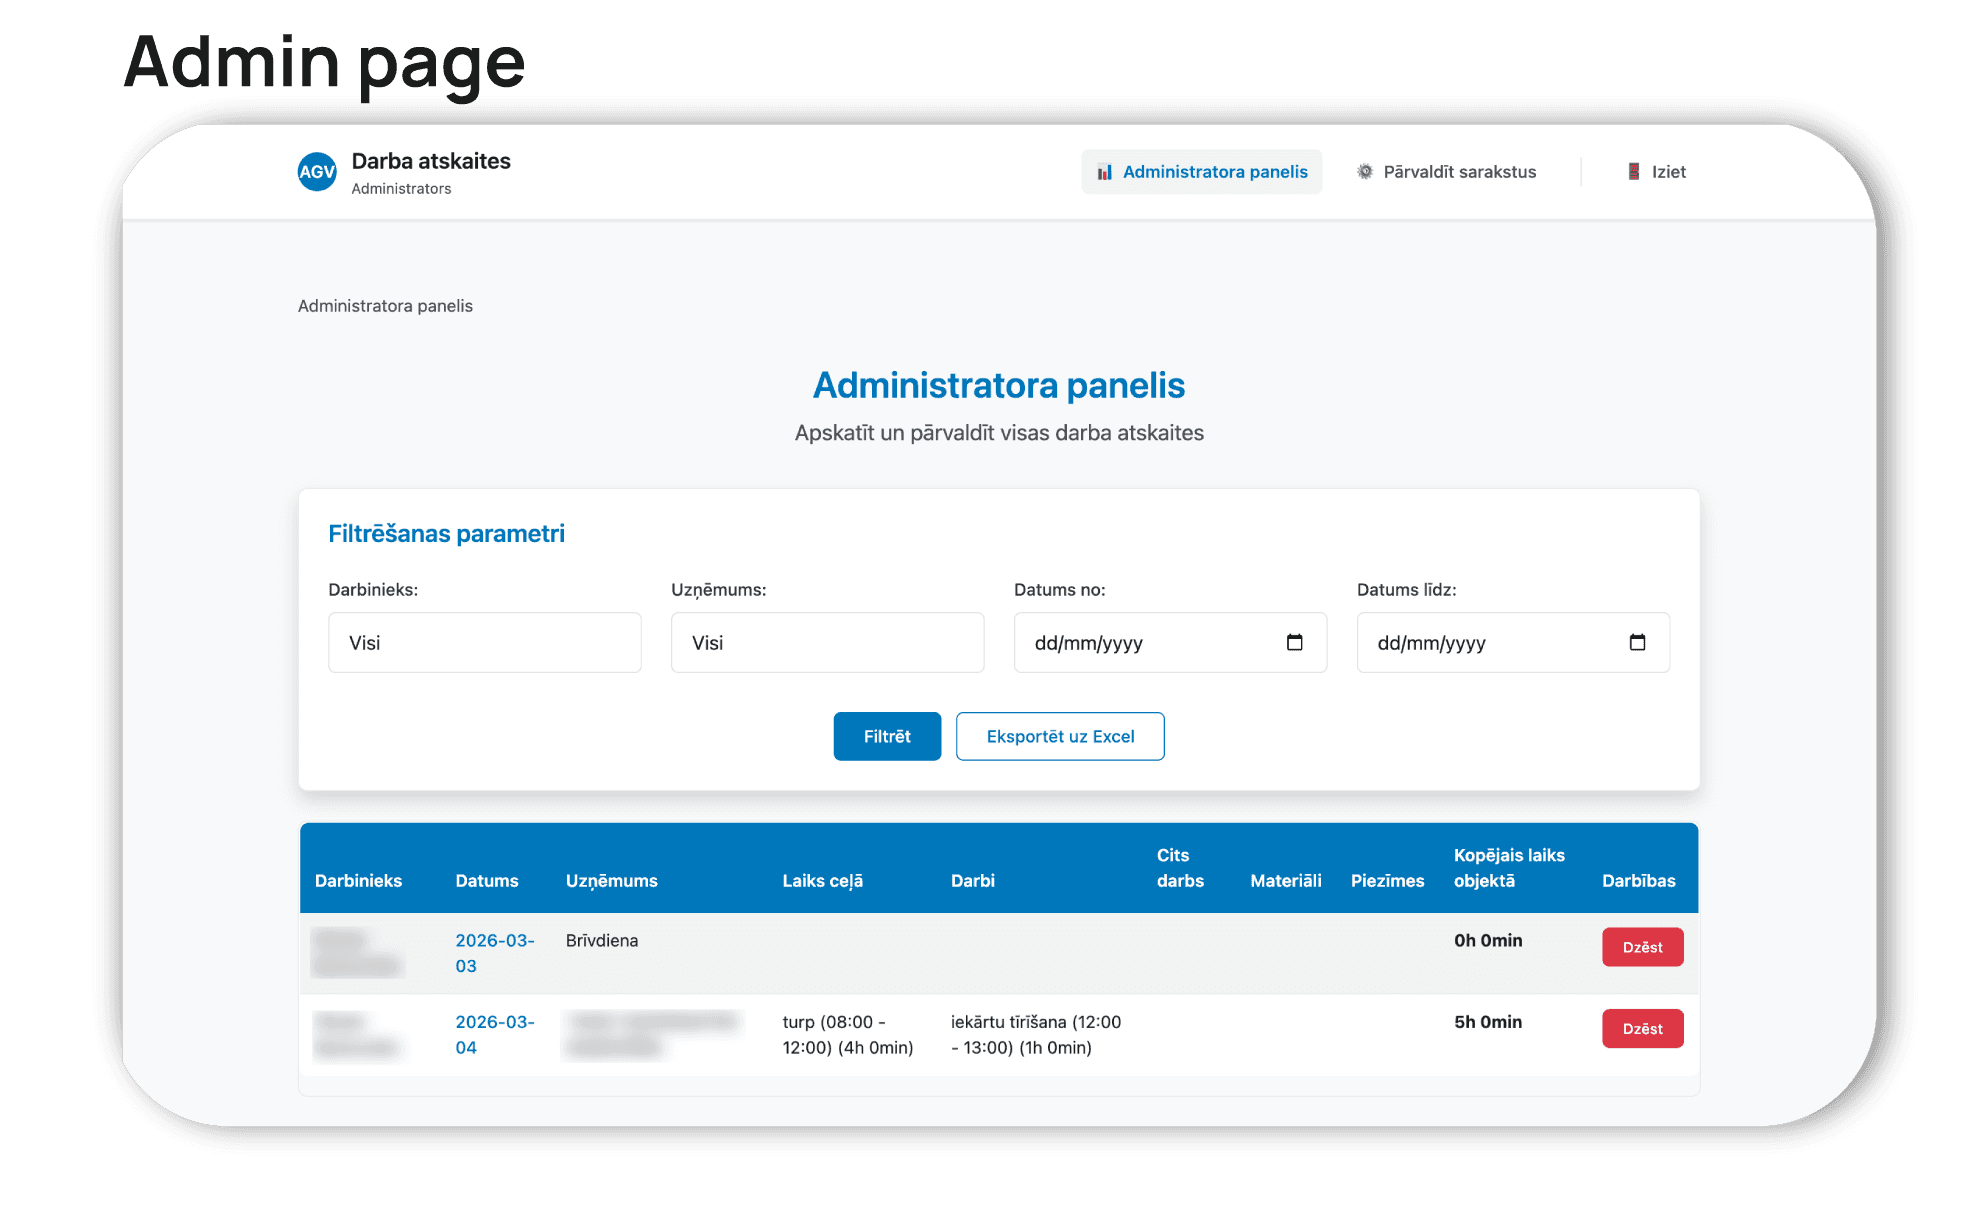
Task: Delete the 2026-03-04 report via Dzēst
Action: pos(1642,1028)
